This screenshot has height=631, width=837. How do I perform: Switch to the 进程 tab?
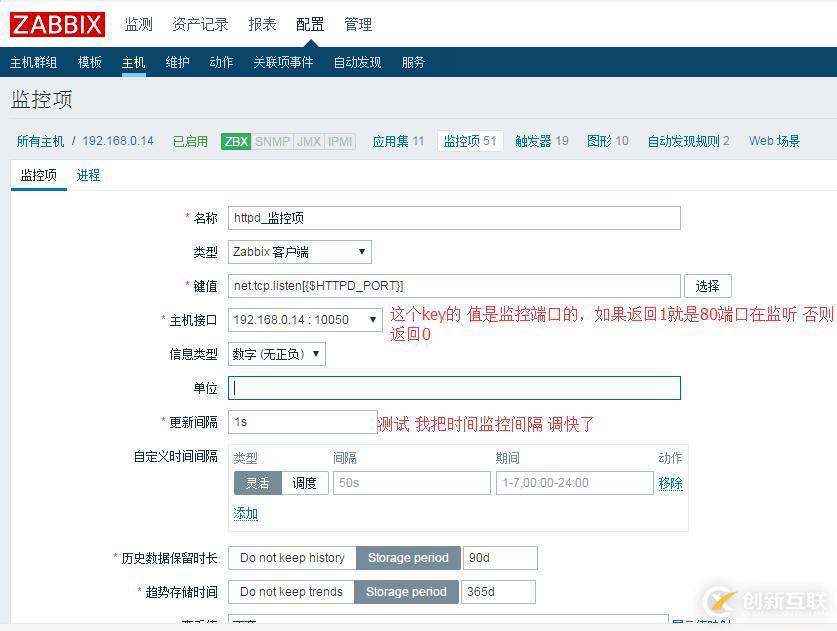87,175
